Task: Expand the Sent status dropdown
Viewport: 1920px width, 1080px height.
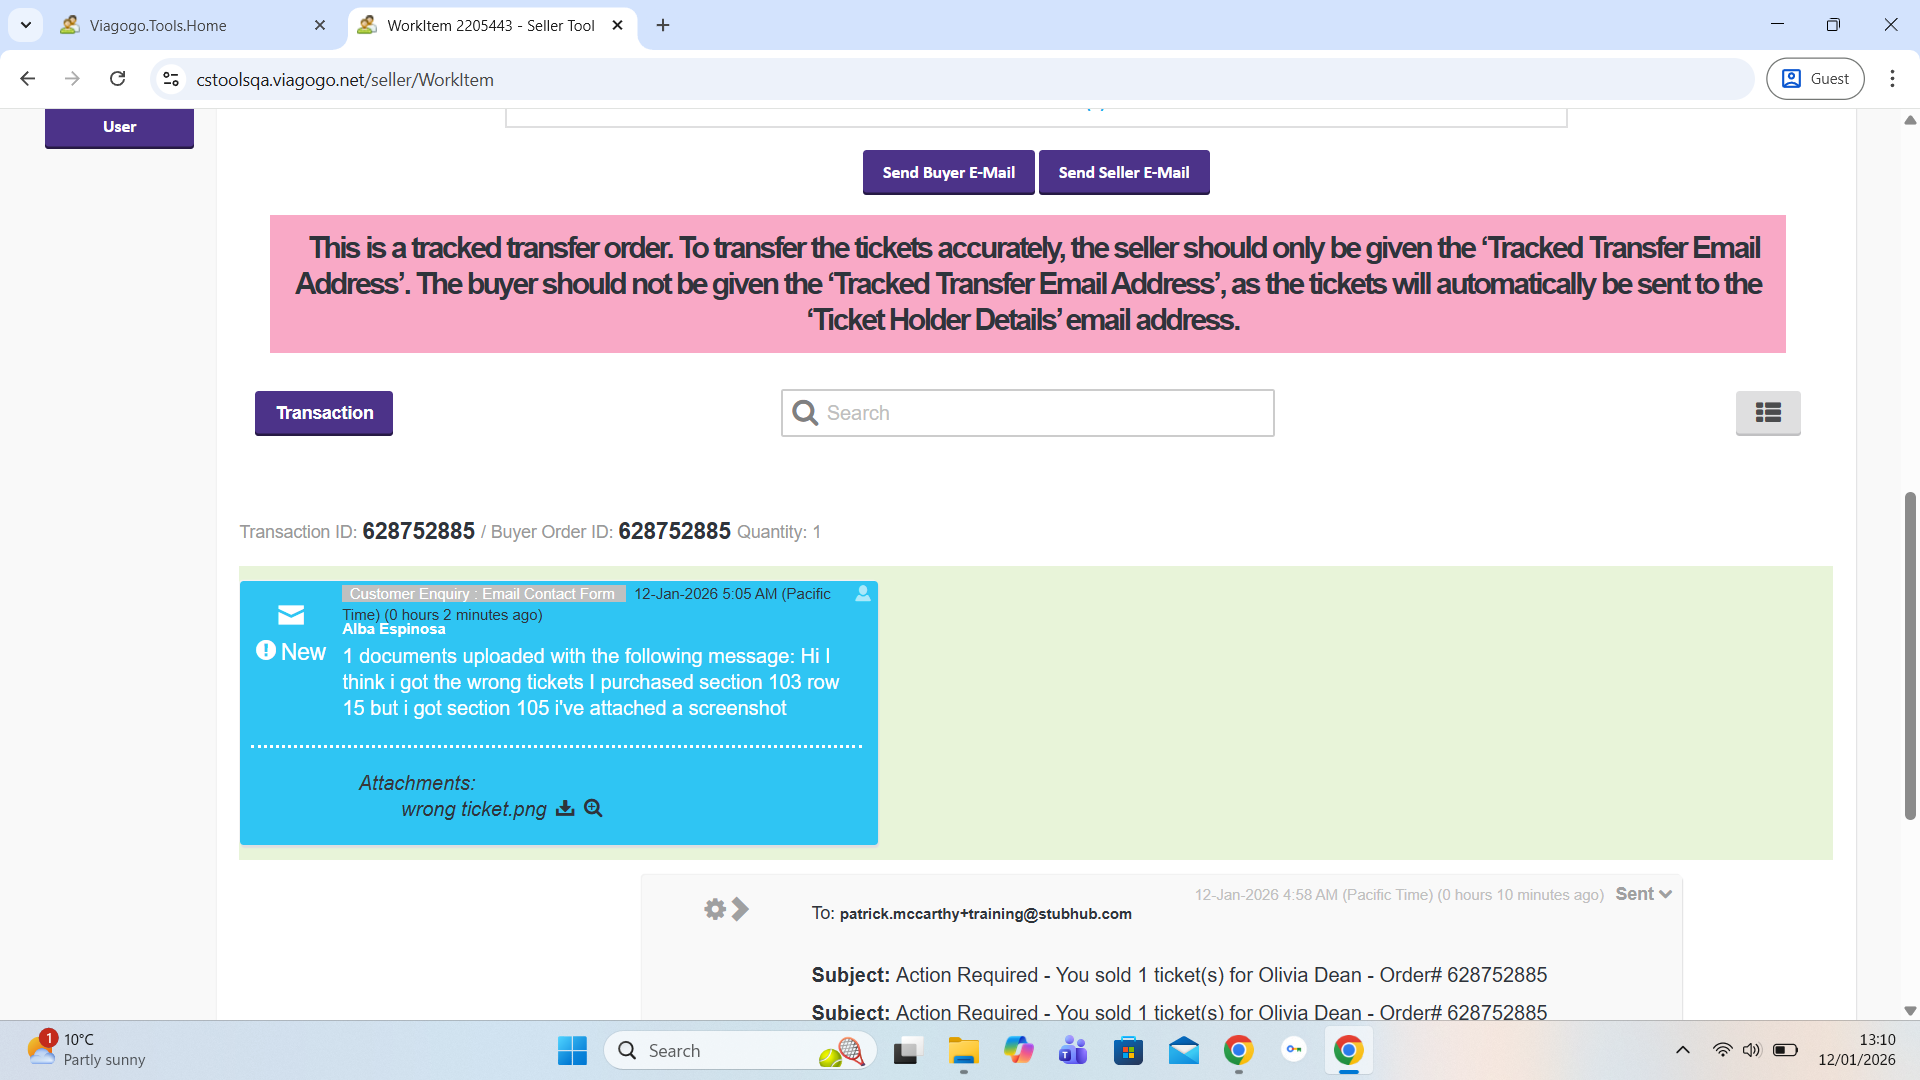Action: pyautogui.click(x=1643, y=894)
